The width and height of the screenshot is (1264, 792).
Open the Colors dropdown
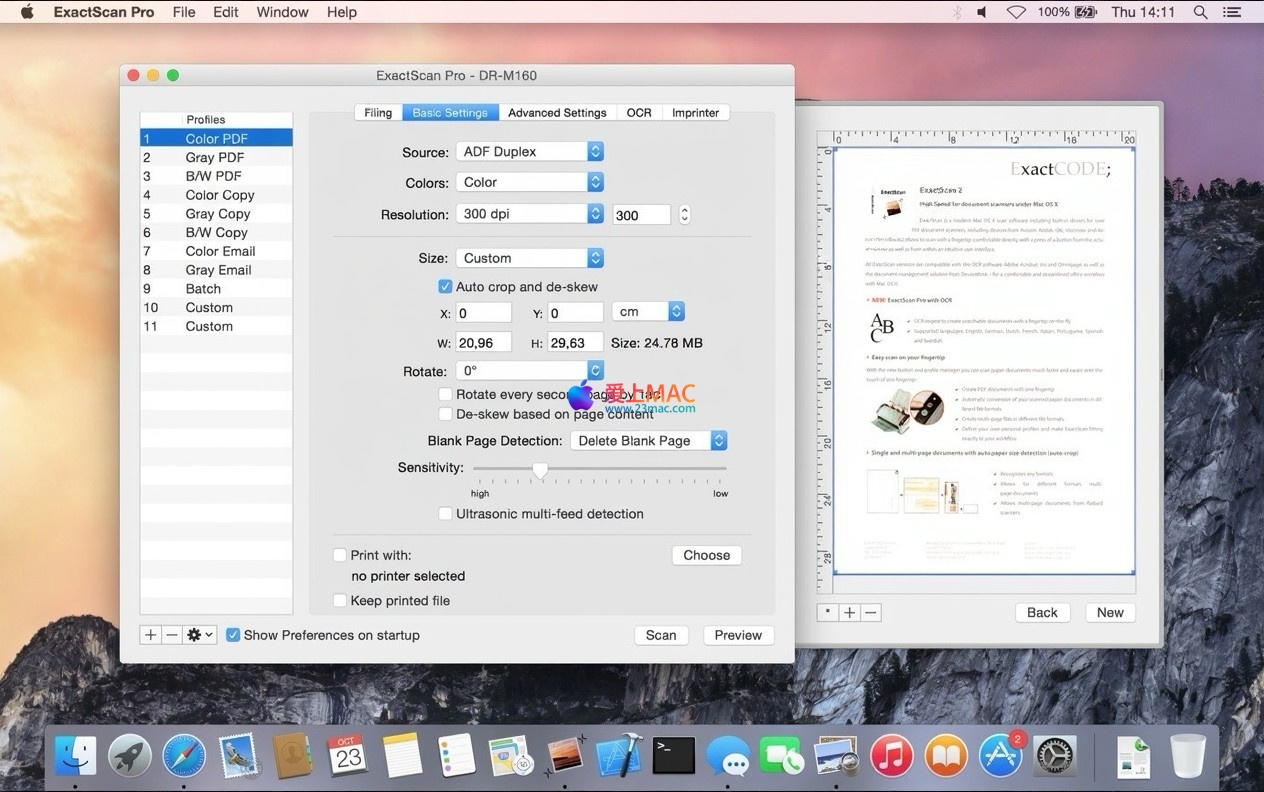click(530, 183)
